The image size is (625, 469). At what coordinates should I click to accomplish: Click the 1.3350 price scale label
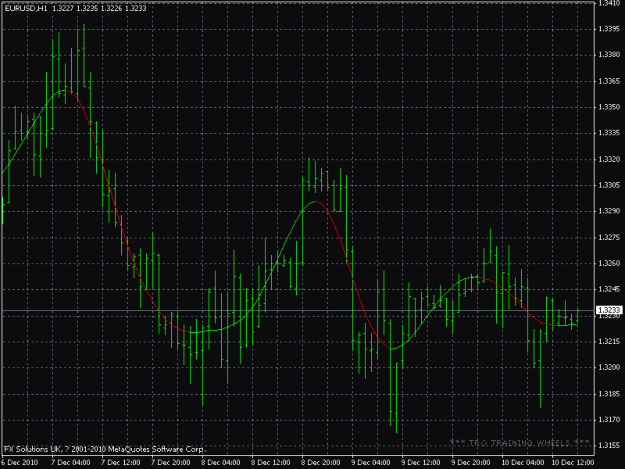609,107
